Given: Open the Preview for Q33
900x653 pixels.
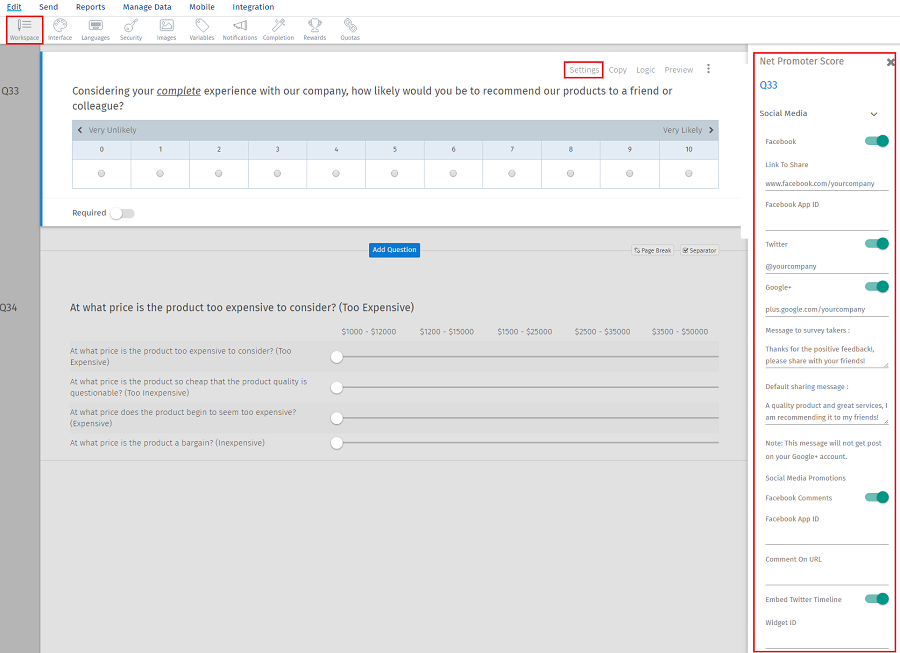Looking at the screenshot, I should (x=679, y=70).
